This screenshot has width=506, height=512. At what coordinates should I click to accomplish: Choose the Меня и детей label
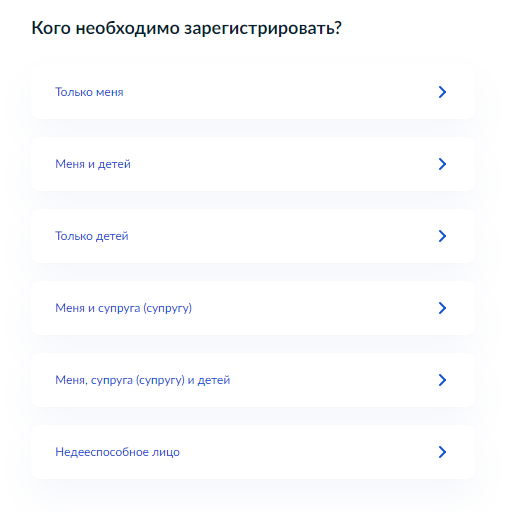coord(93,164)
